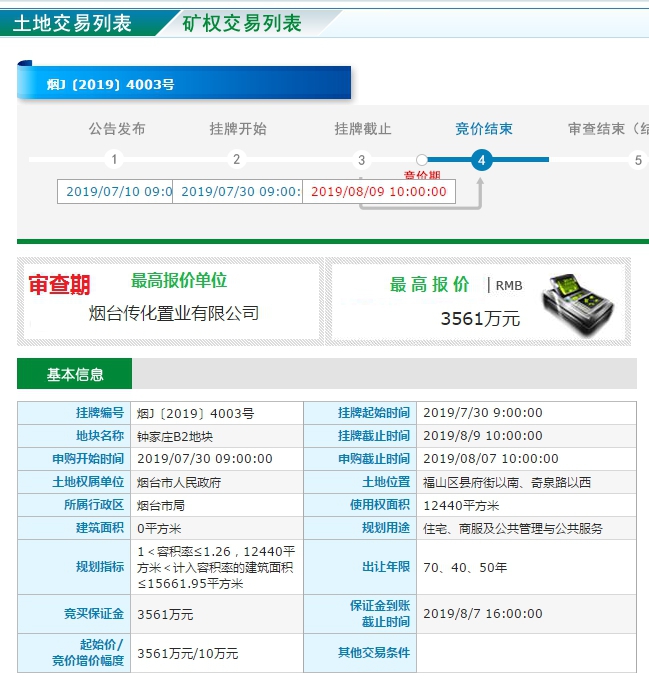Click the 挂牌截止 stage label
The height and width of the screenshot is (688, 649).
point(363,129)
